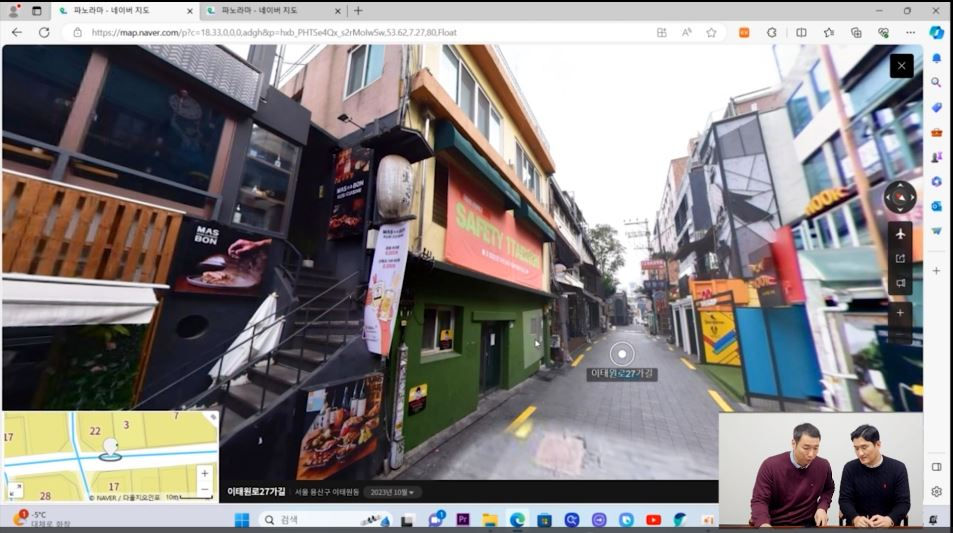Open the sidebar tools briefcase icon
Image resolution: width=953 pixels, height=533 pixels.
pos(937,132)
